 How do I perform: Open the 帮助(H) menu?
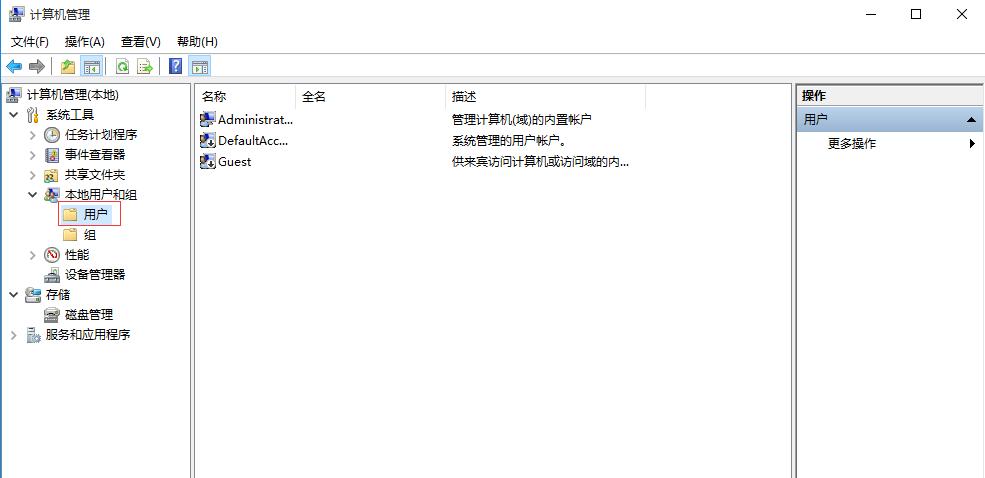click(x=197, y=41)
